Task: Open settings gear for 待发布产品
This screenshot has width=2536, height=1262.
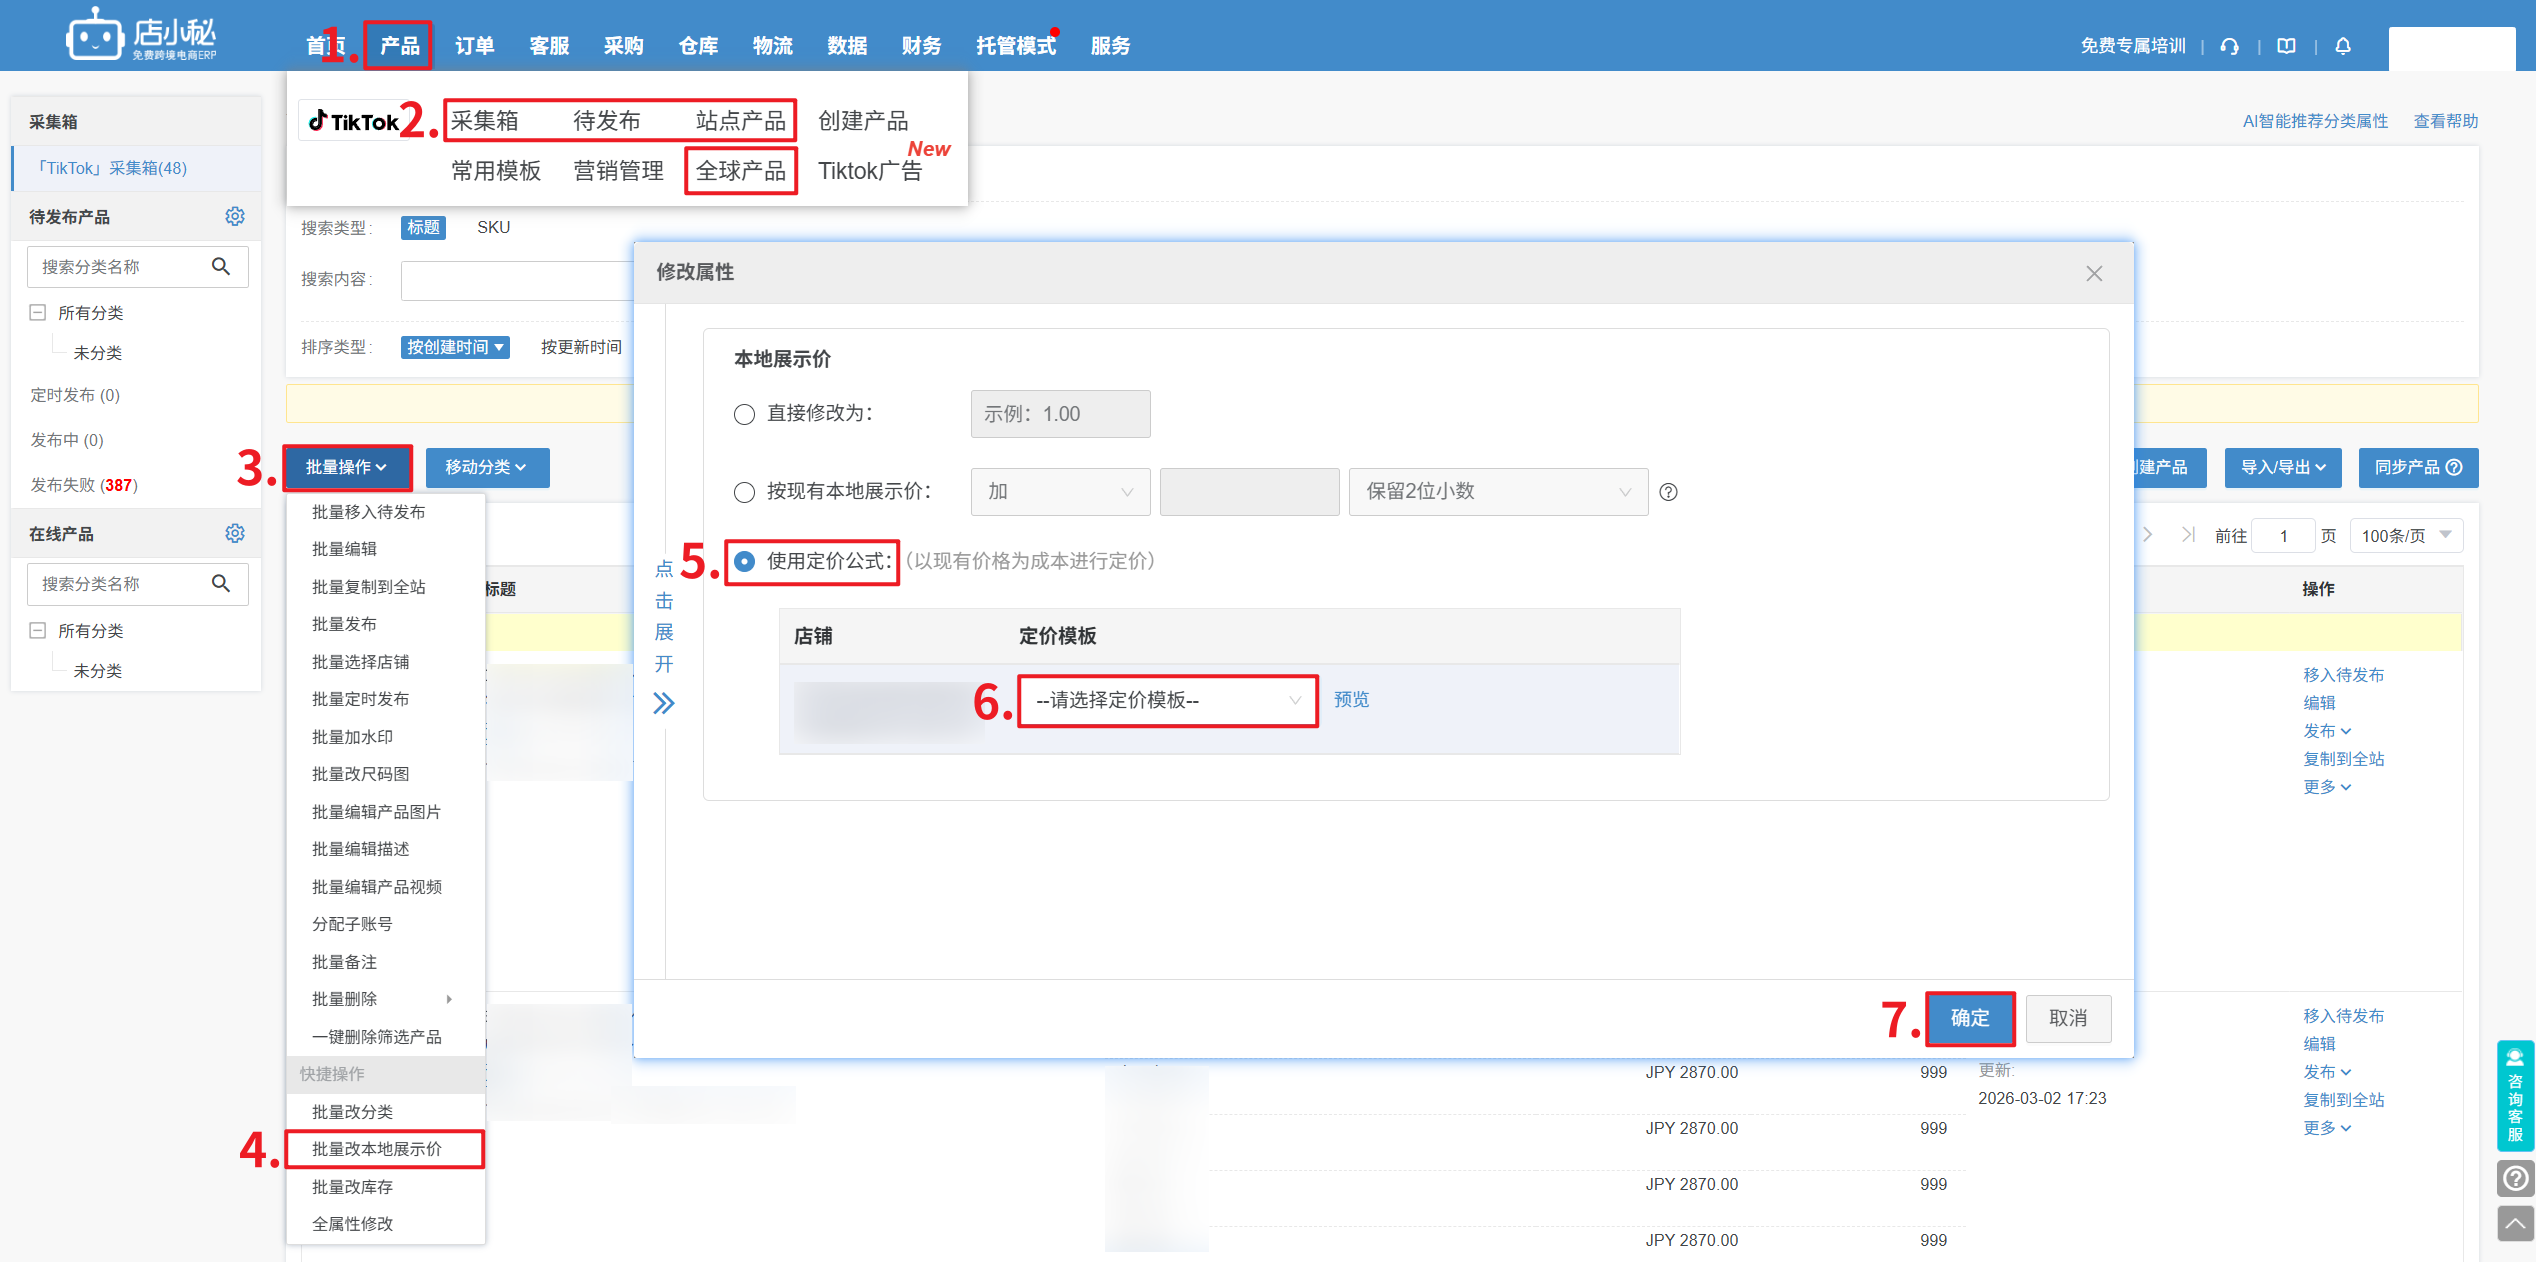Action: tap(235, 217)
